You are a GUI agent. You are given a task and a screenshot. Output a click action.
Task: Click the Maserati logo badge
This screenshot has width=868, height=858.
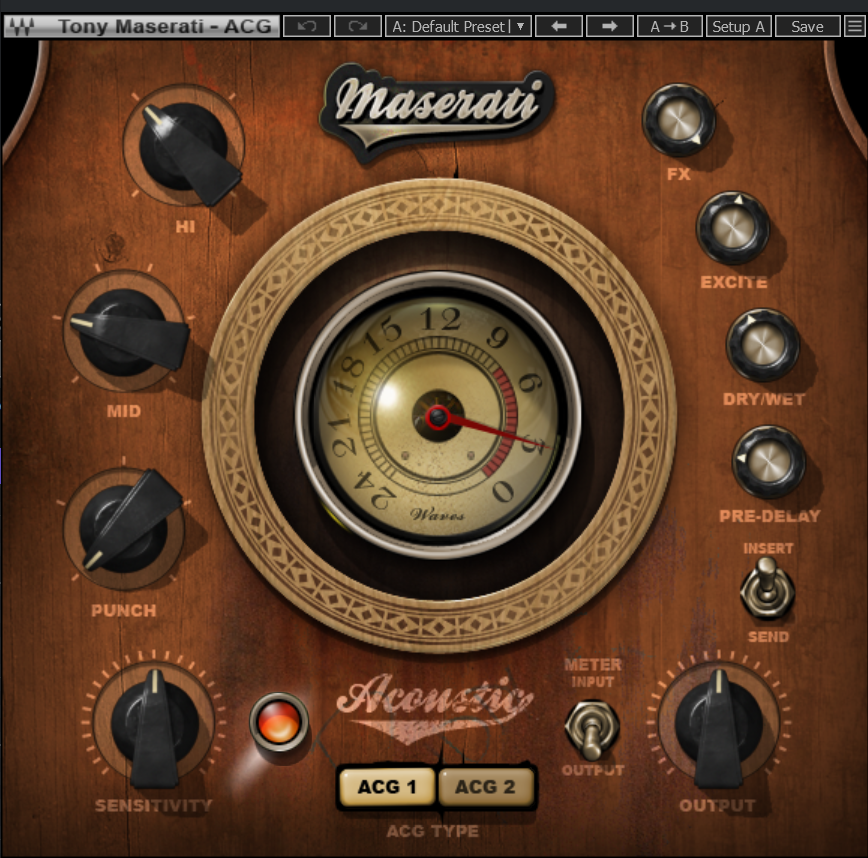(x=437, y=111)
